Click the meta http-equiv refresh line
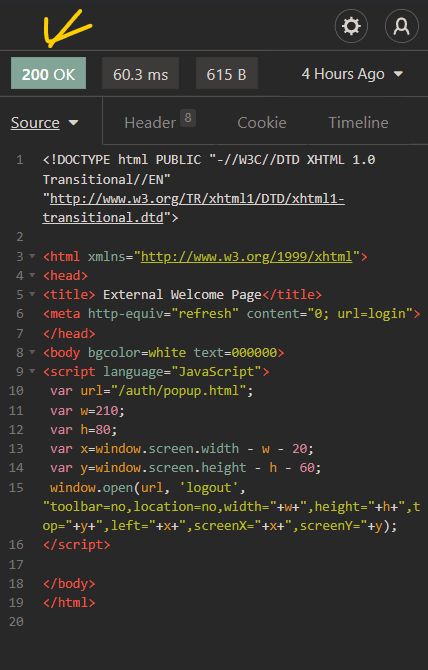 (x=232, y=314)
